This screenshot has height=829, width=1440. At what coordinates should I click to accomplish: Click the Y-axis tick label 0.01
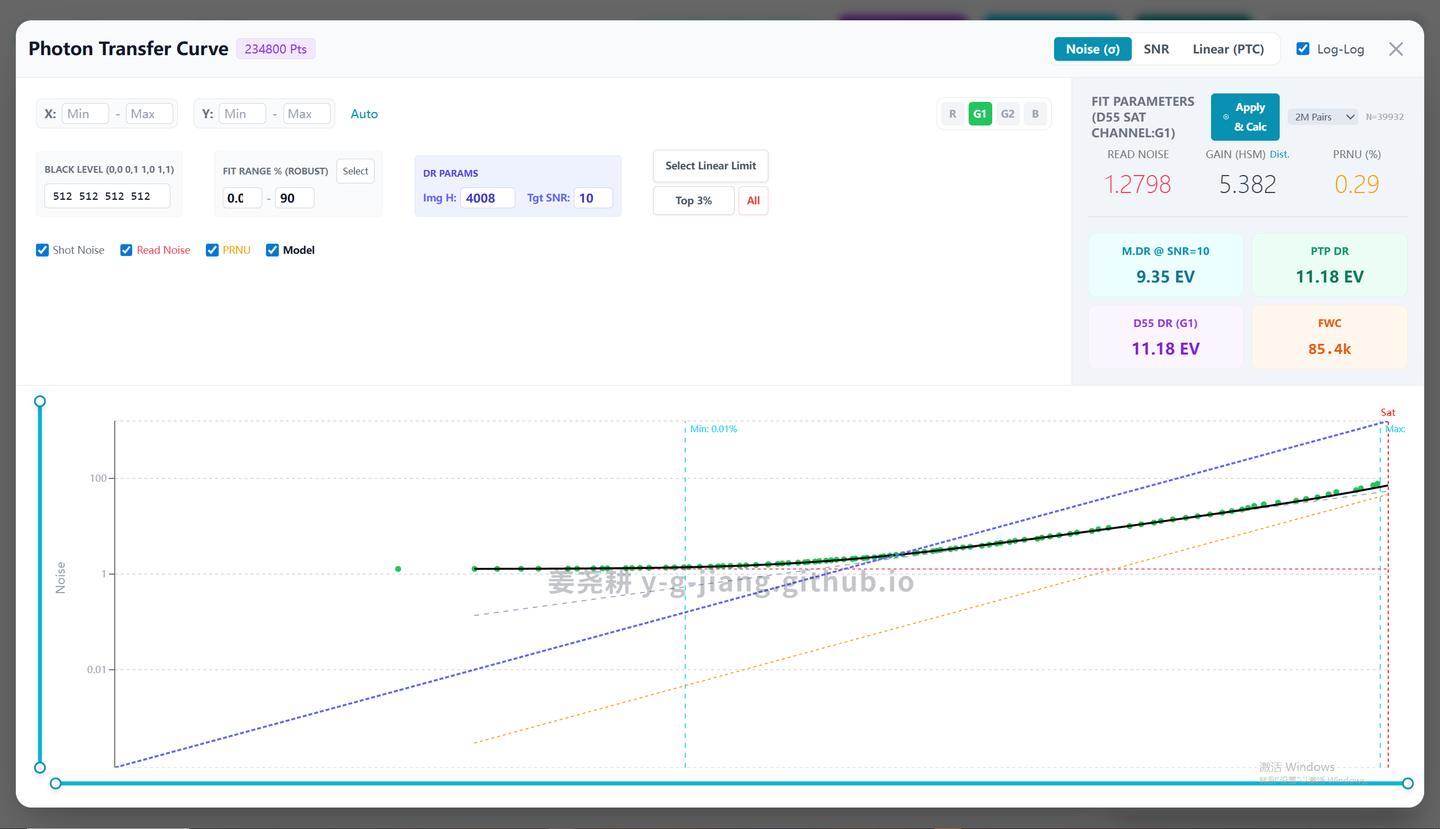tap(96, 669)
